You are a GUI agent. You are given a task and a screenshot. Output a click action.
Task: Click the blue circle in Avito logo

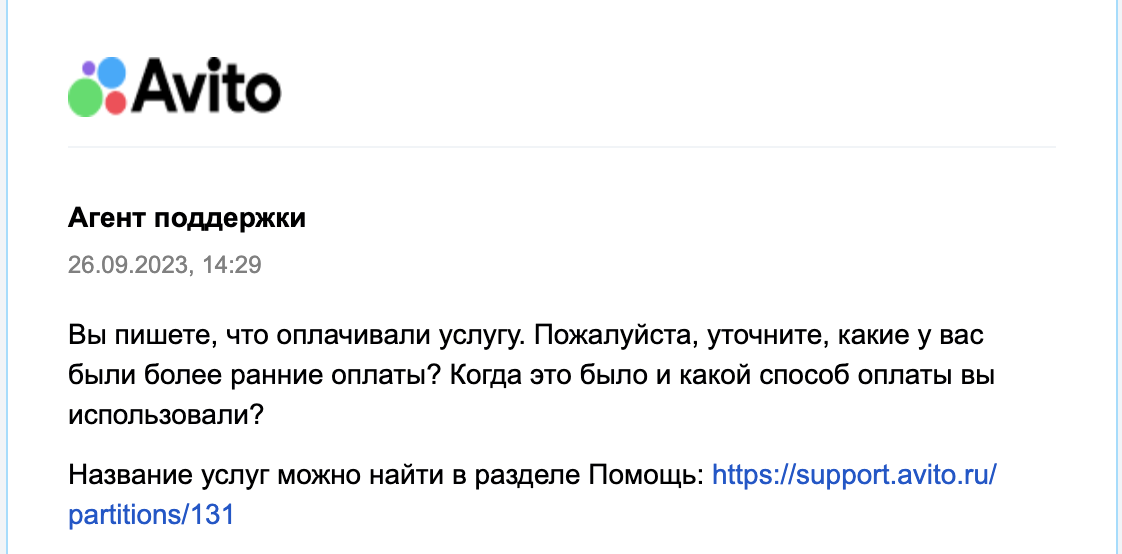[110, 73]
